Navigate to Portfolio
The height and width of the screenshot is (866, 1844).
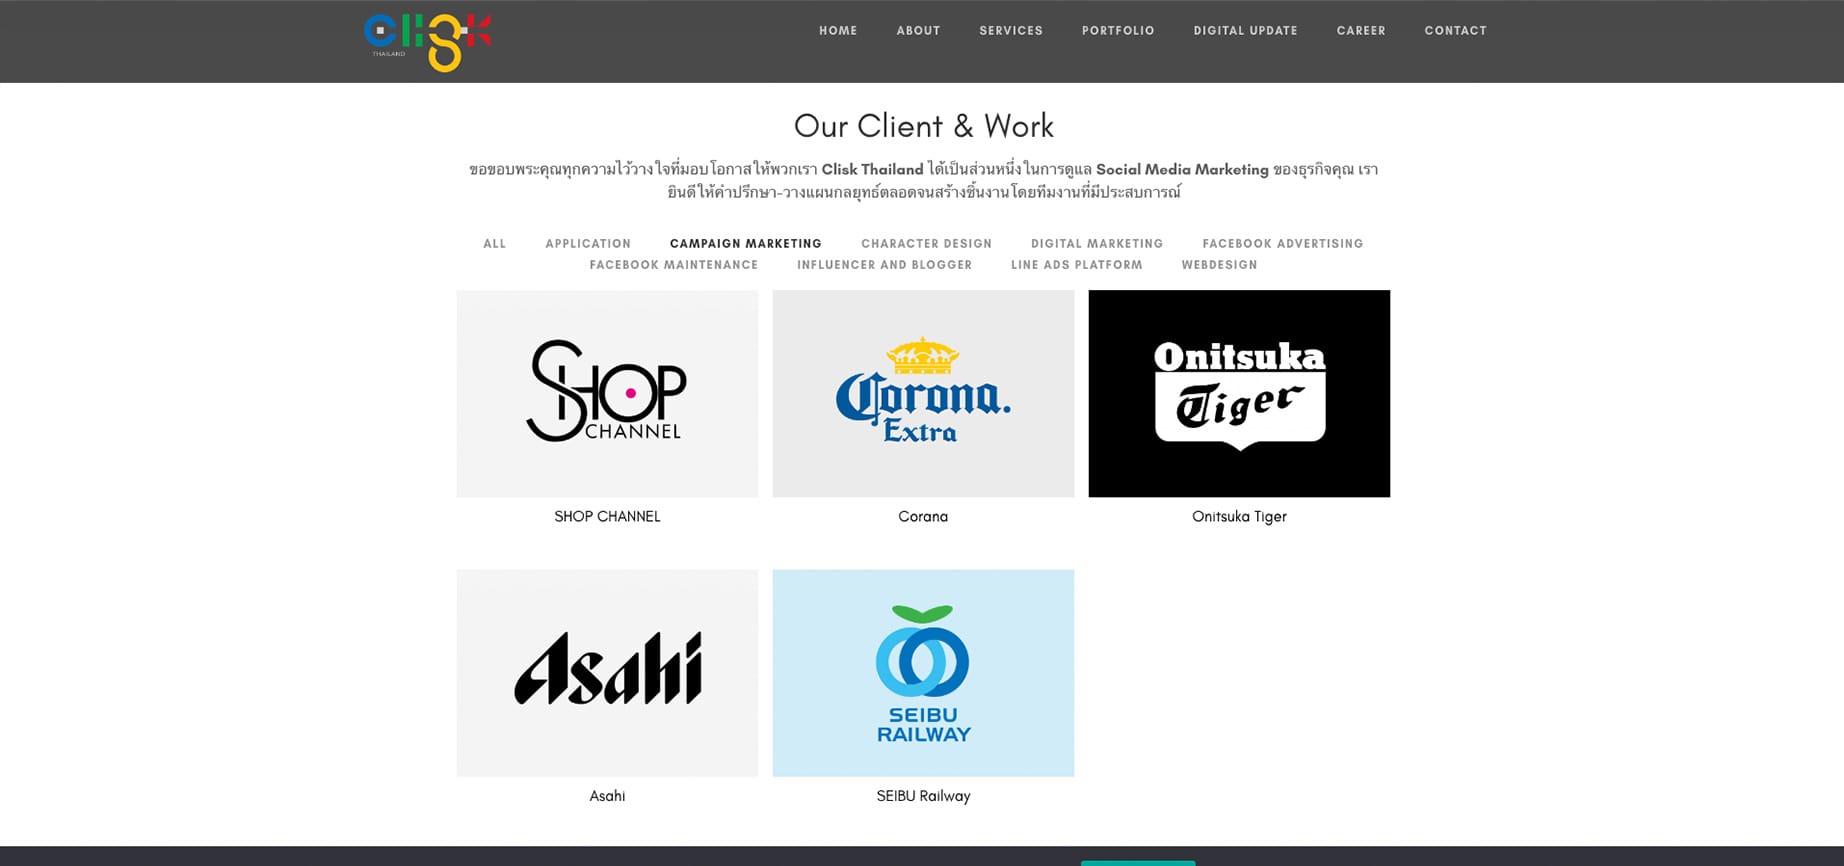tap(1118, 31)
